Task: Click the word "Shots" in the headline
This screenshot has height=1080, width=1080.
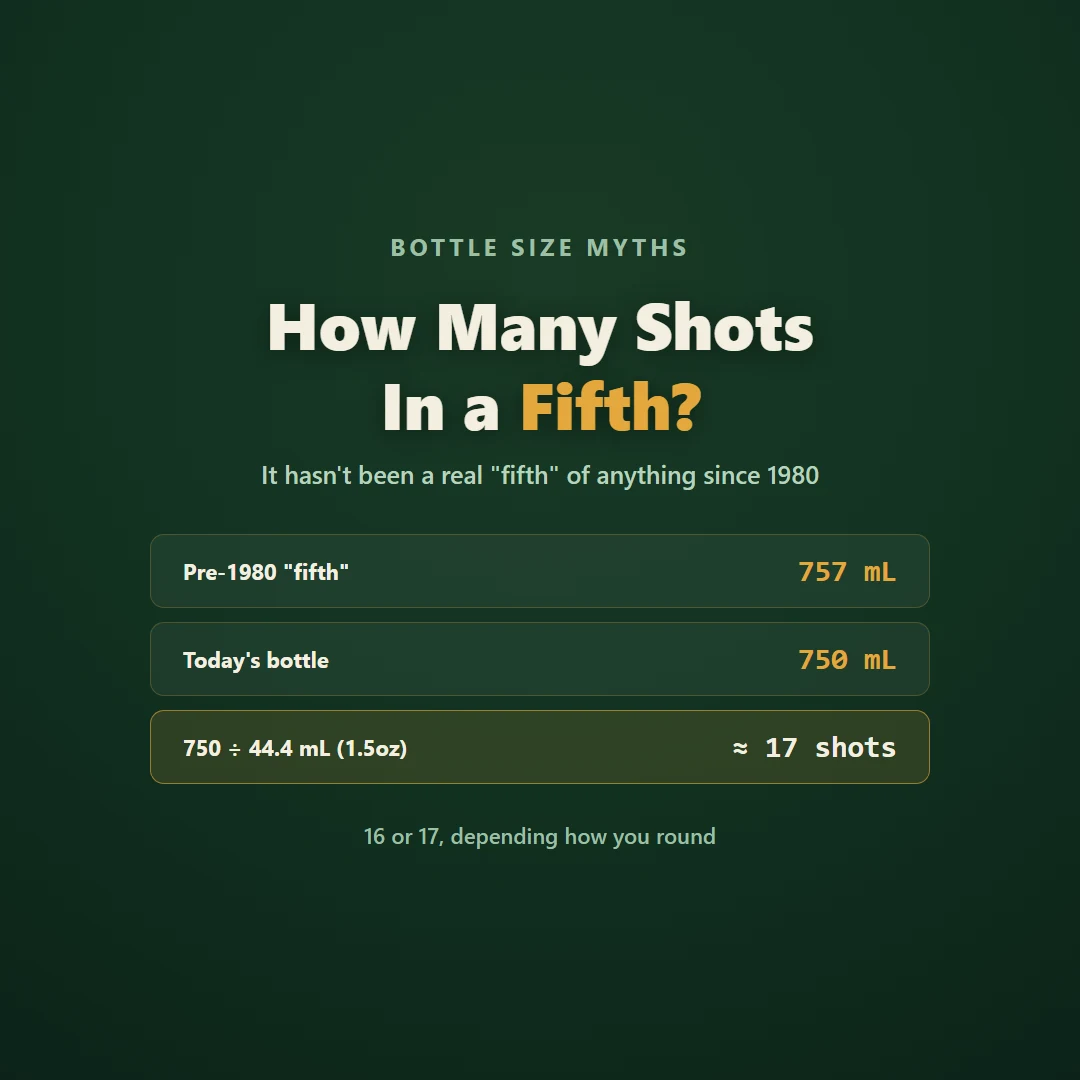Action: click(x=724, y=328)
